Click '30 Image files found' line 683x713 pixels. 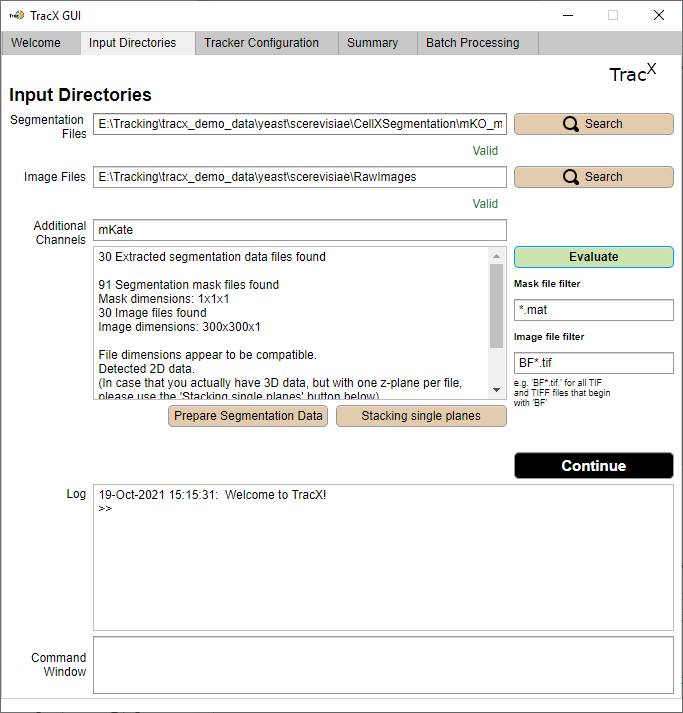(152, 313)
